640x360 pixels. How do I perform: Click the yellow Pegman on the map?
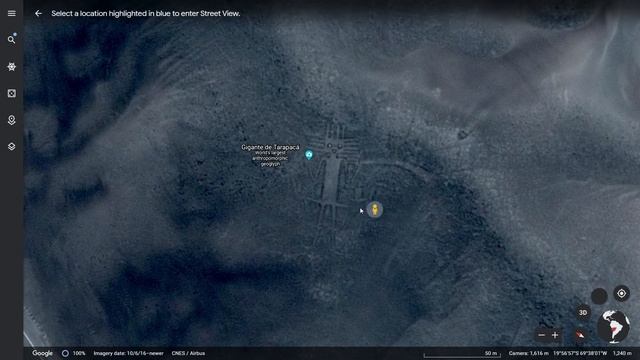(x=375, y=209)
